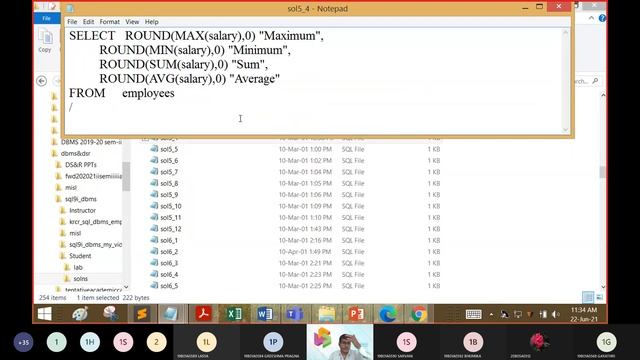640x360 pixels.
Task: Select the sol5_10 SQL file
Action: point(171,206)
